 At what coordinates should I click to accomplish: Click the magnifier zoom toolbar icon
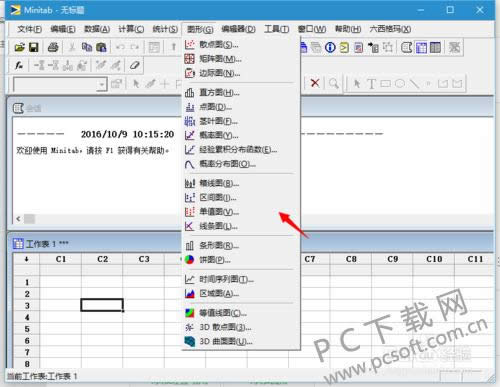pos(334,83)
